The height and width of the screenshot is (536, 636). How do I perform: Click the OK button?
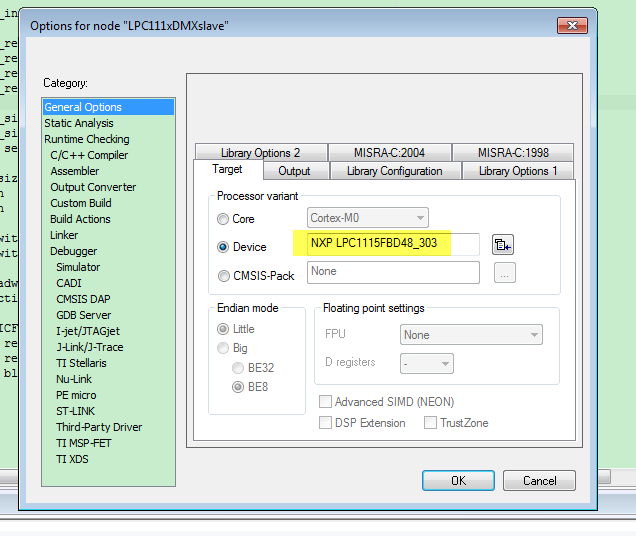pos(458,480)
